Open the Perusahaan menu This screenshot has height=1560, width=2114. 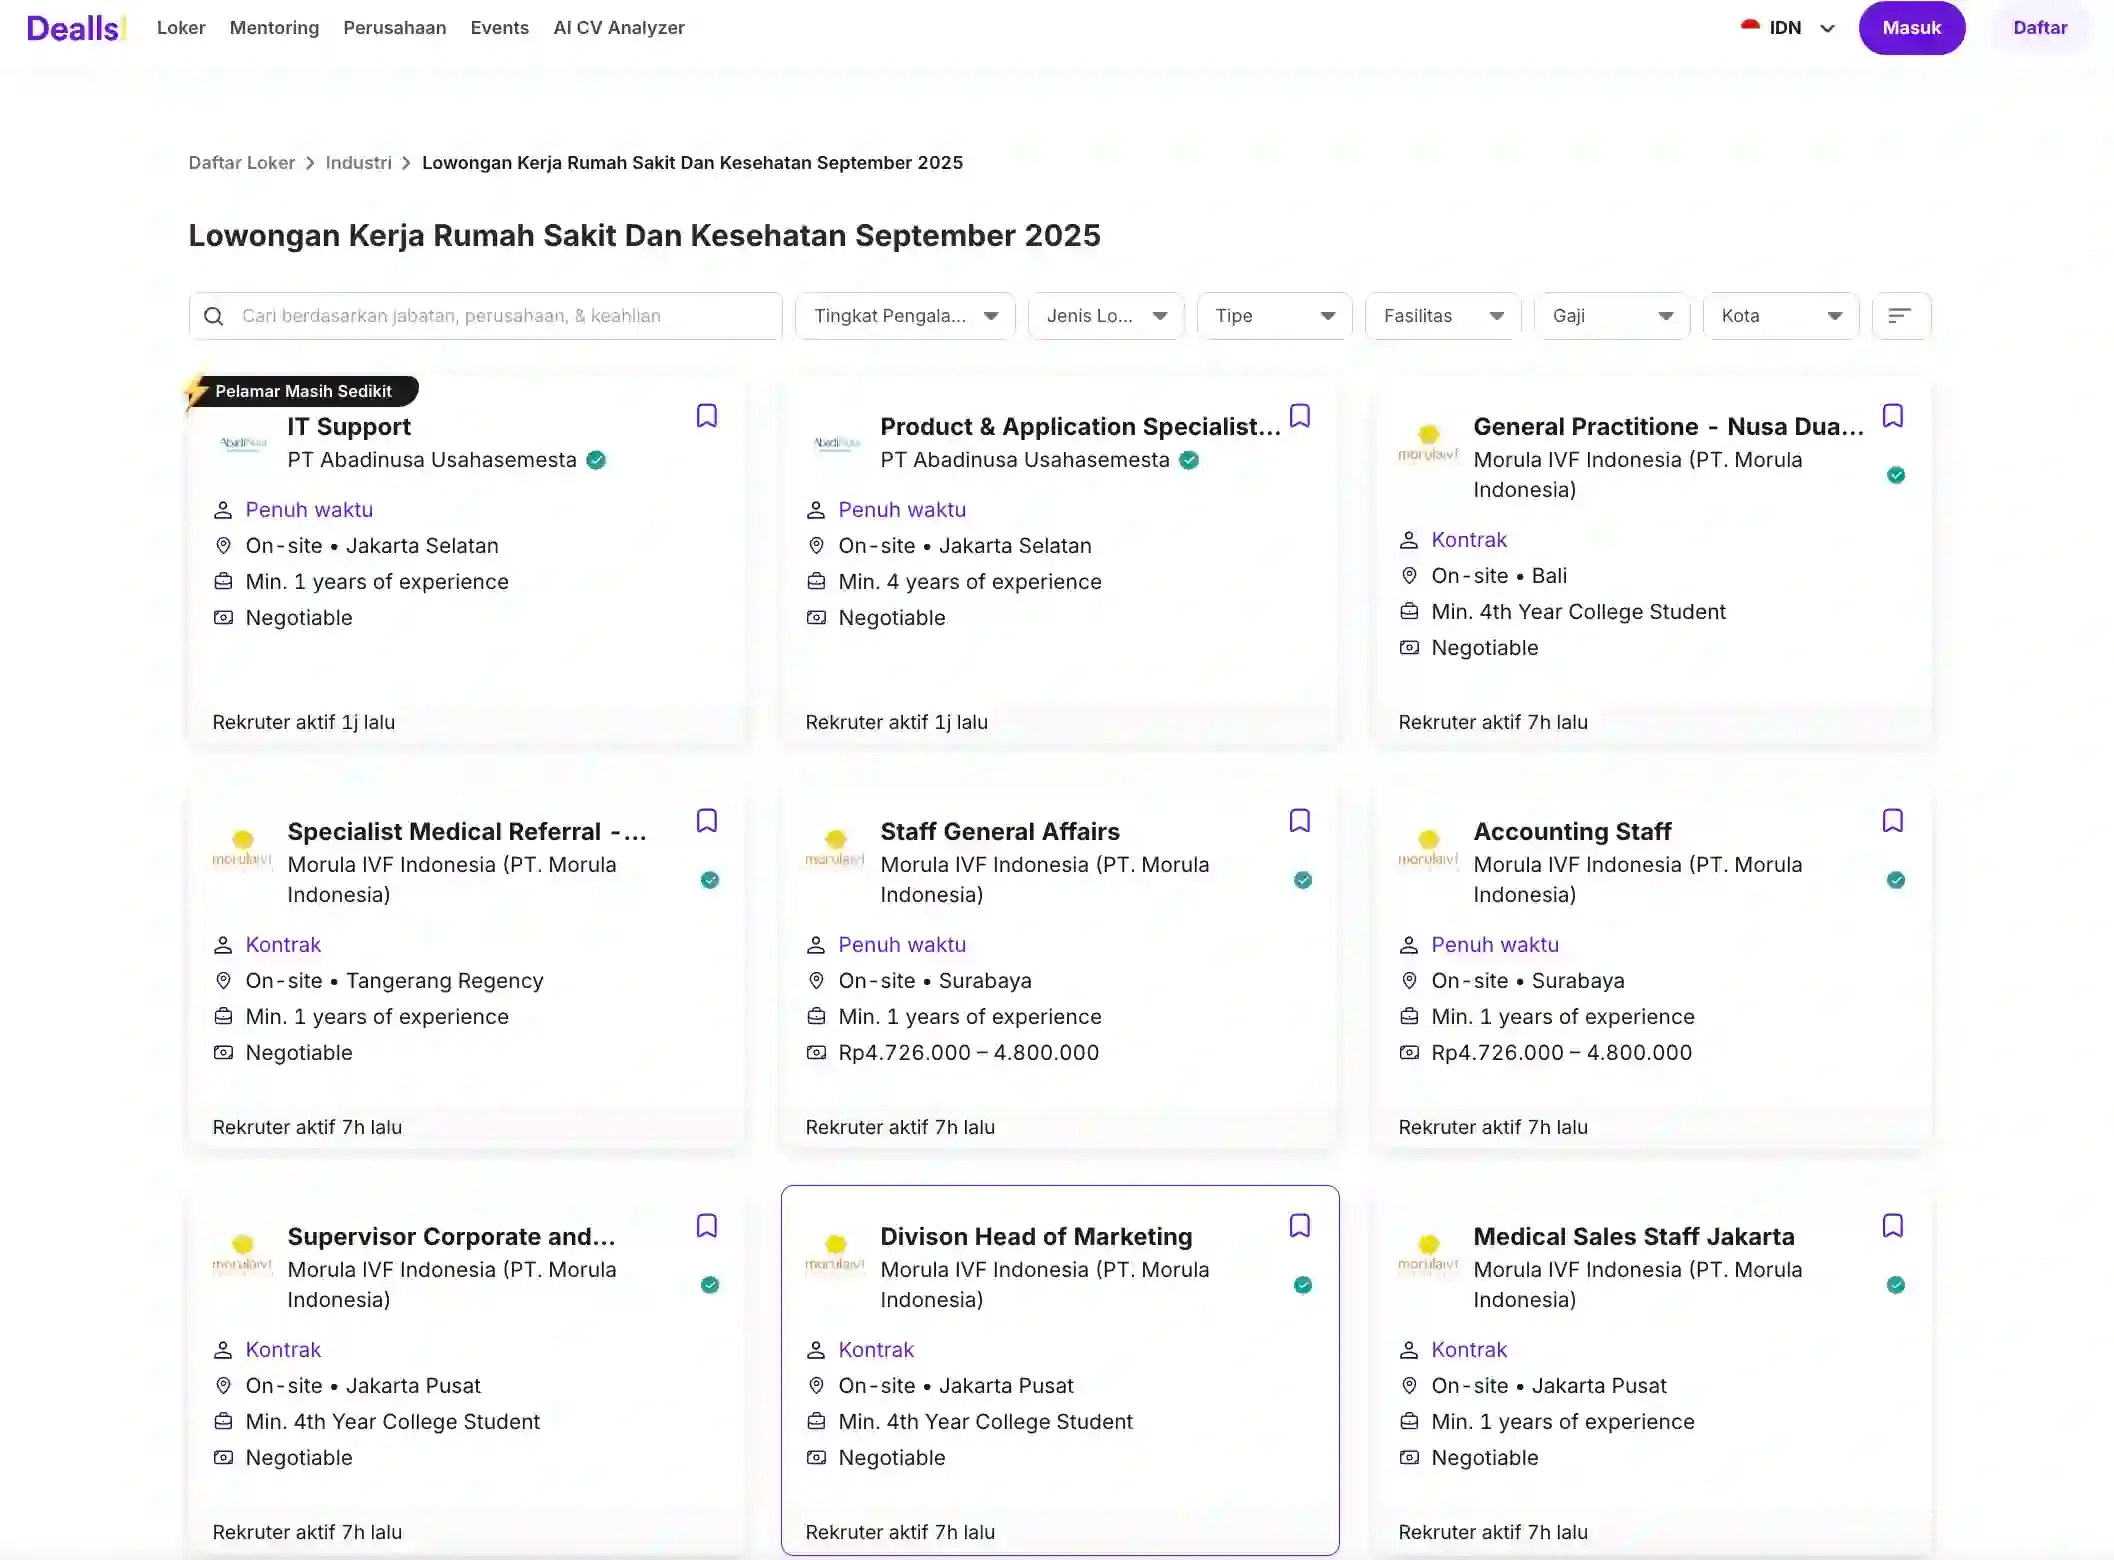tap(395, 28)
